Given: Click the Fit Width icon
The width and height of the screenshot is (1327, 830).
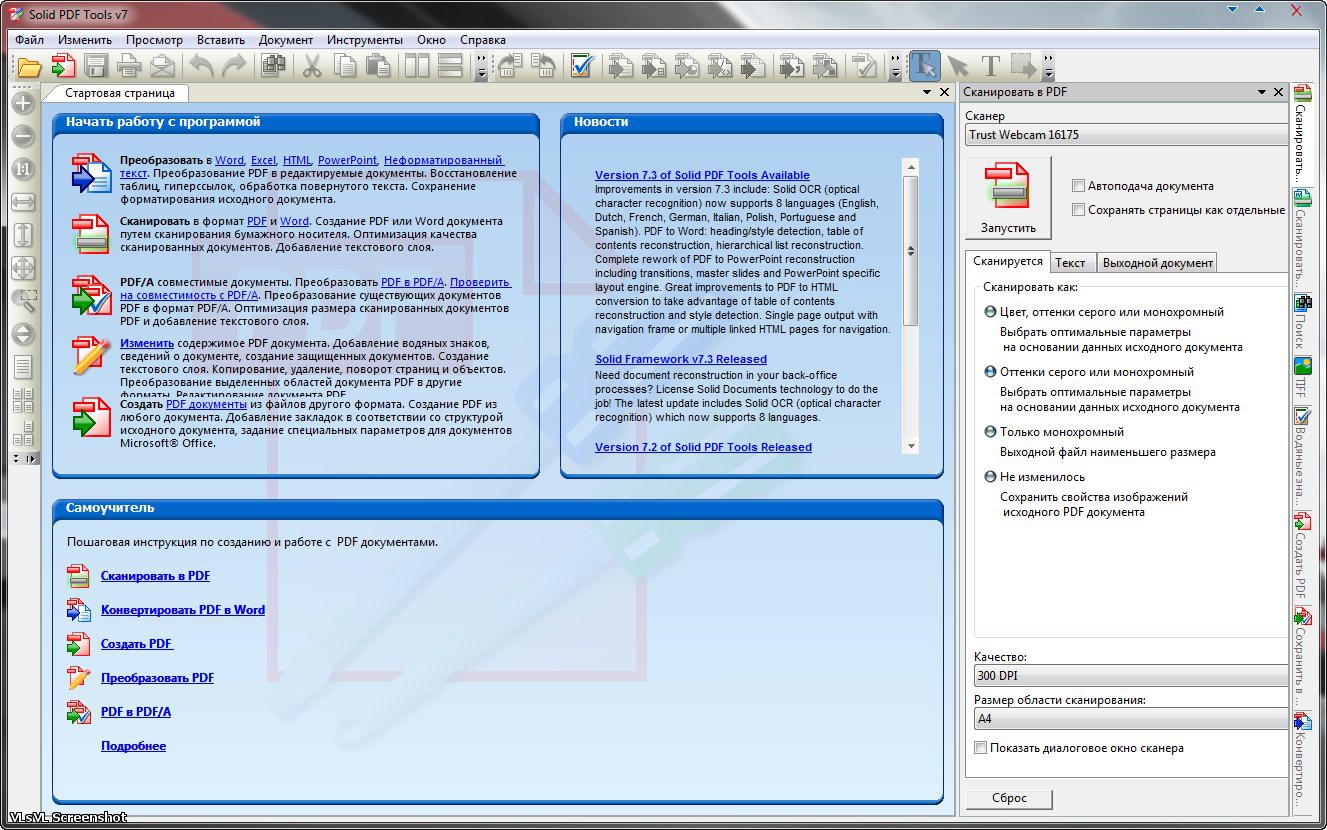Looking at the screenshot, I should pos(23,202).
